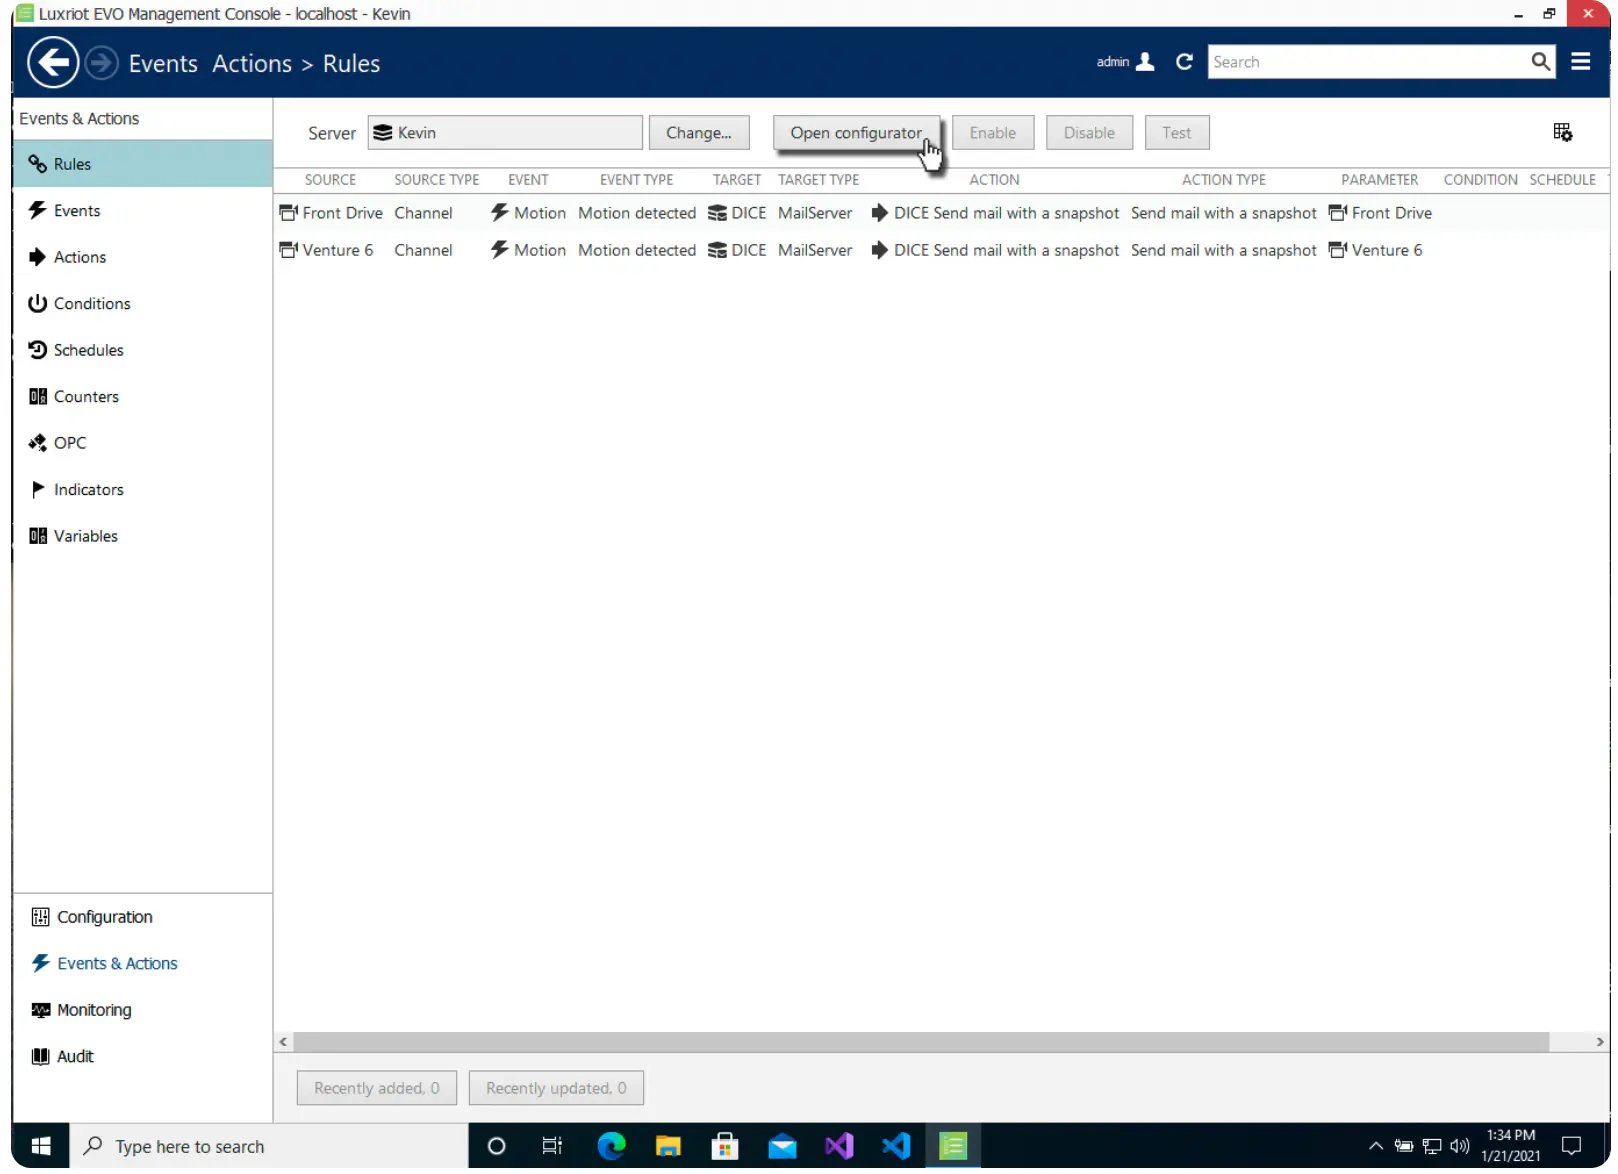Open the notification center icon
The height and width of the screenshot is (1174, 1618).
(x=1571, y=1146)
